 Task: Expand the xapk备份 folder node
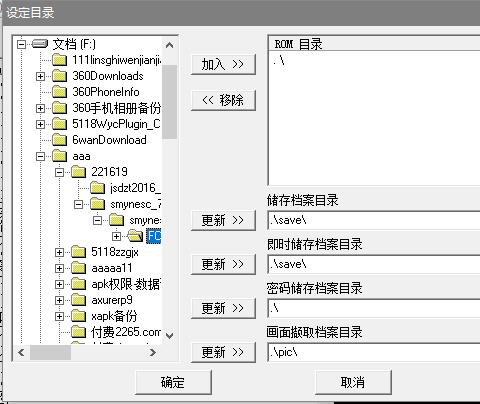click(59, 316)
